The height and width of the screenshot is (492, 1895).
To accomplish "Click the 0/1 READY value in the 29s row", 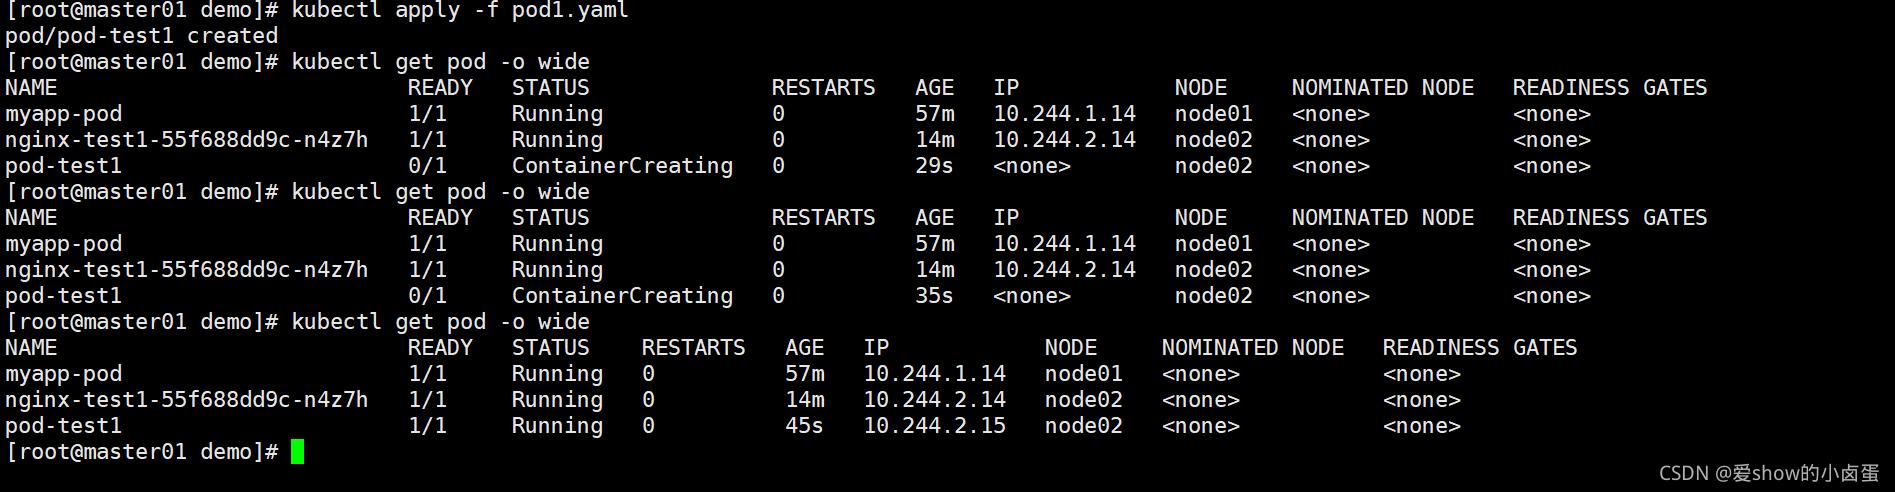I will (427, 166).
